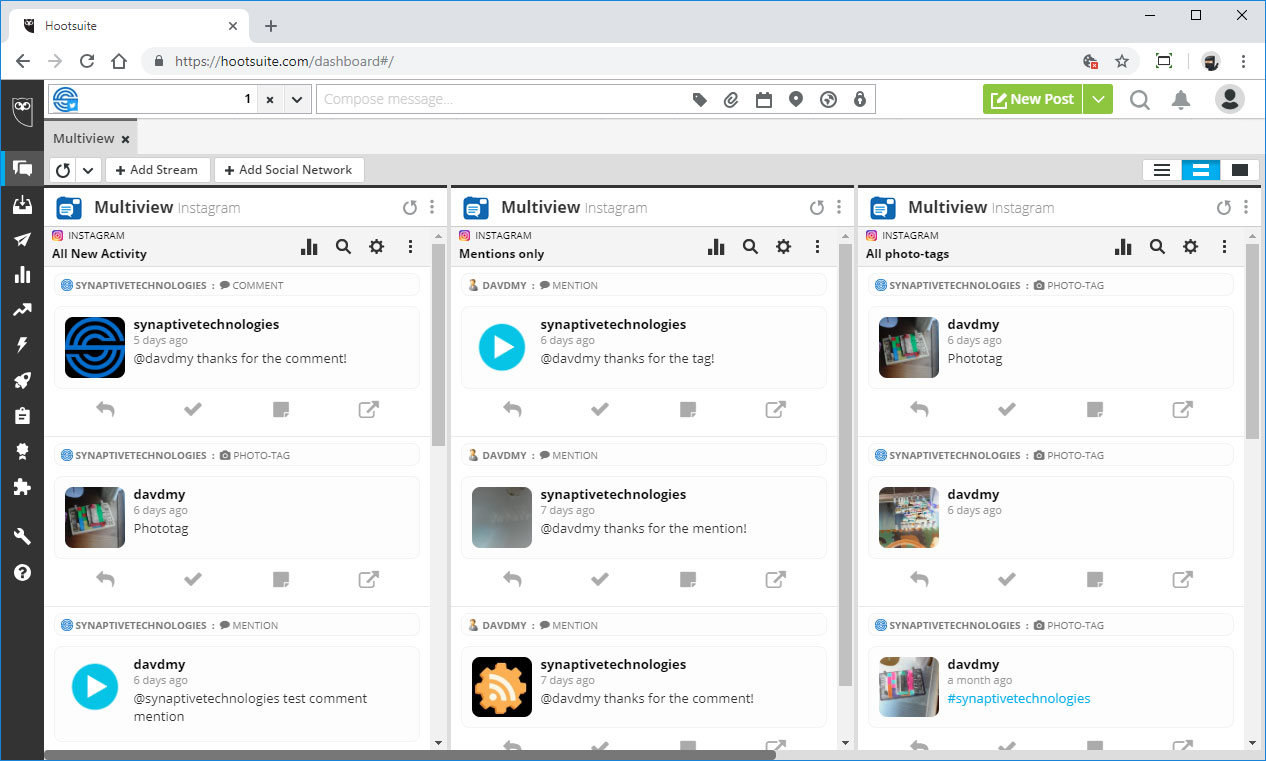This screenshot has width=1266, height=761.
Task: Open privacy lock icon in compose bar
Action: pos(859,100)
